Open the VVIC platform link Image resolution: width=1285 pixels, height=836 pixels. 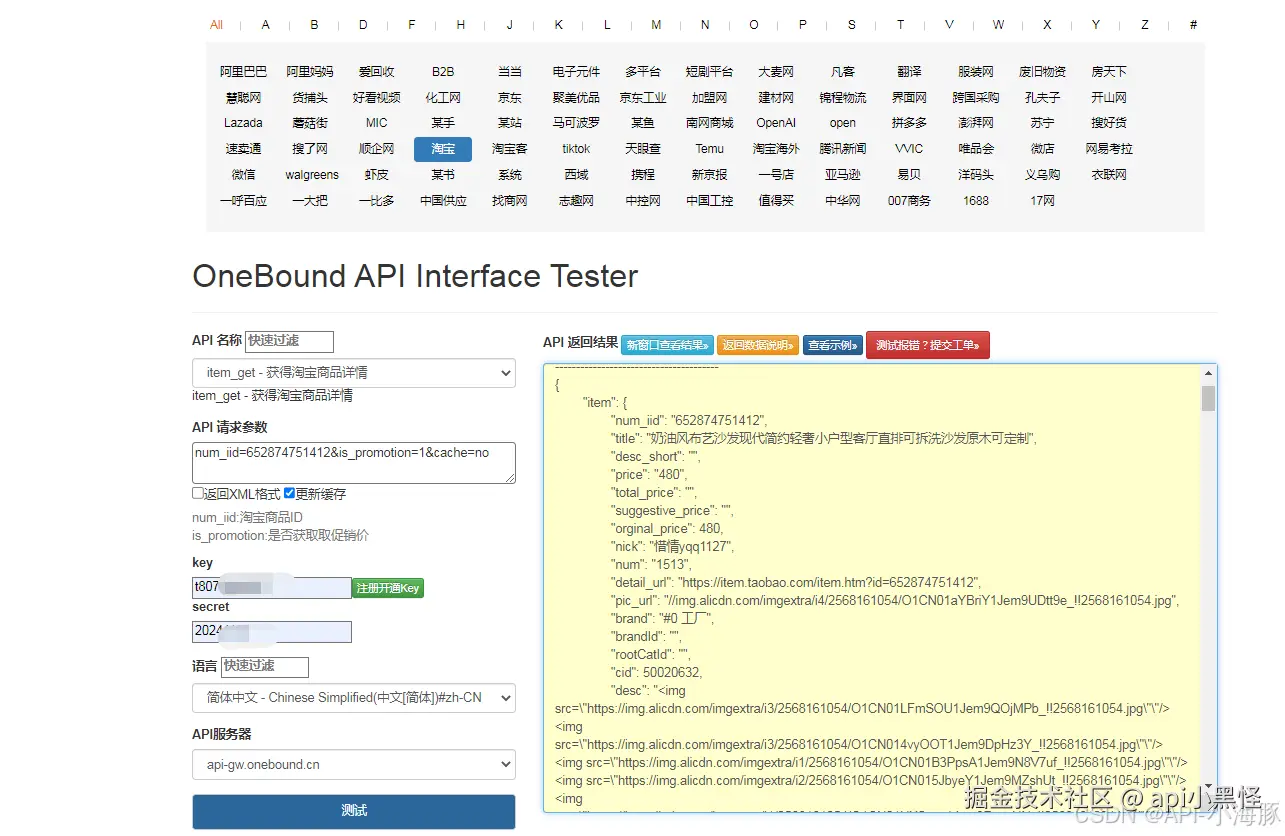point(909,149)
